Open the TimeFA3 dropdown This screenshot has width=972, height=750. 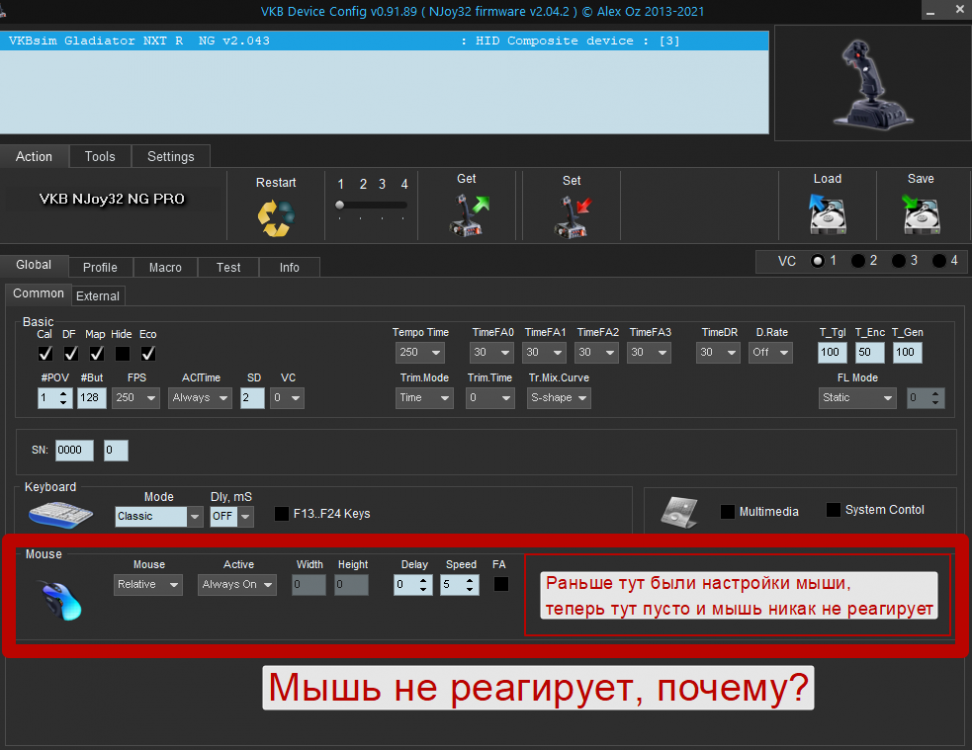click(x=649, y=353)
